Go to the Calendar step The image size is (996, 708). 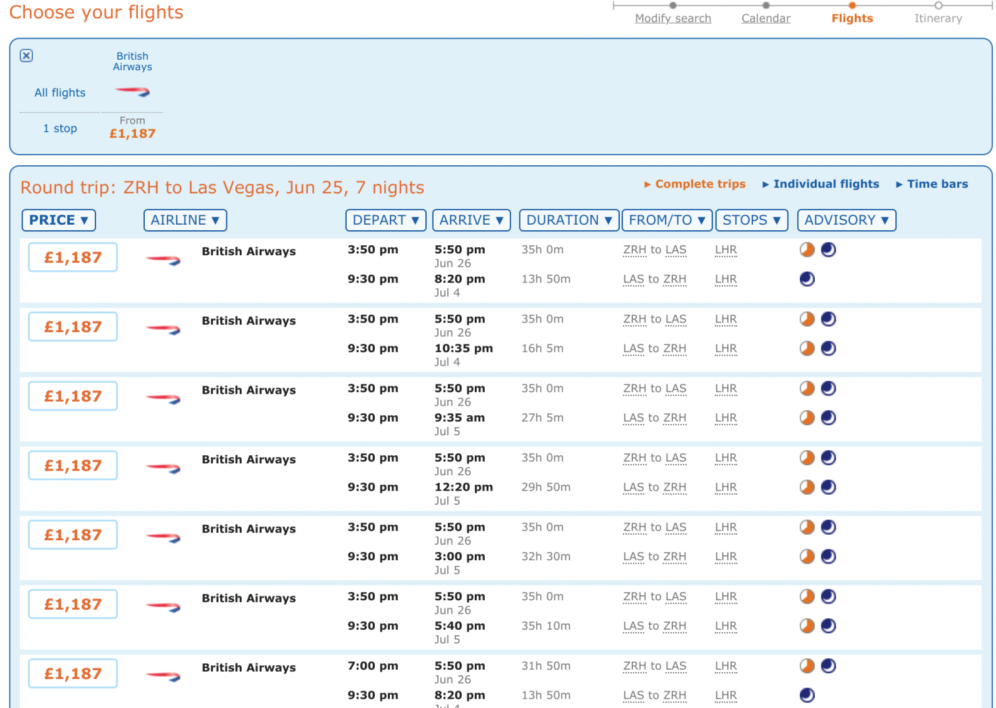(765, 18)
